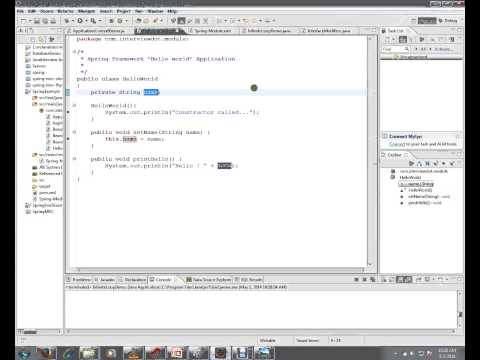Click the New file toolbar icon
The image size is (480, 360).
tap(24, 21)
